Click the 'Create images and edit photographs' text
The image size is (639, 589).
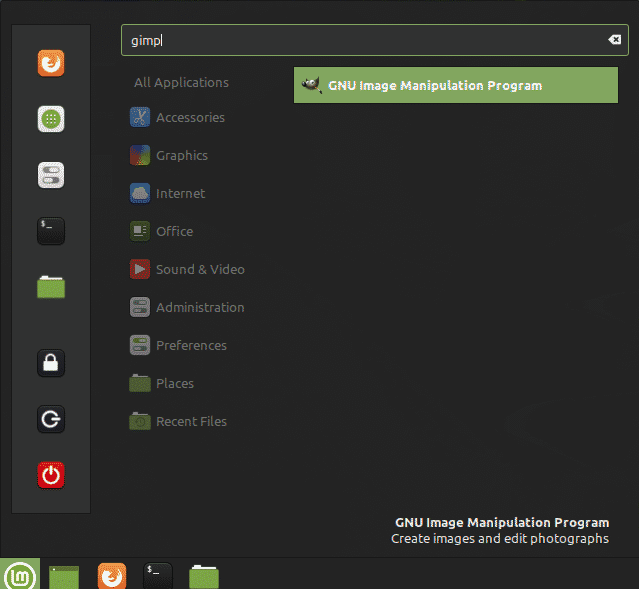(500, 539)
